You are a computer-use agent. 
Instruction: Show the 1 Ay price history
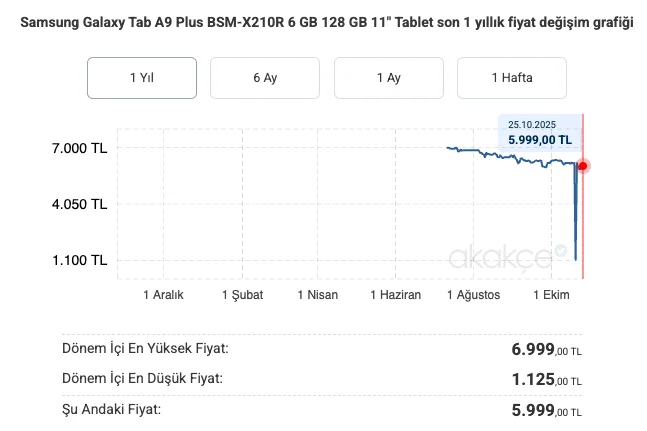(388, 78)
